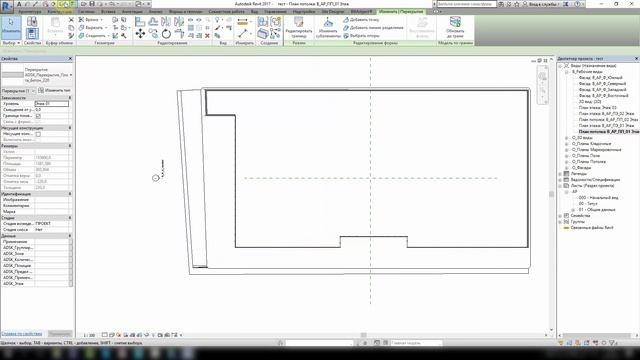Click the help search input field
640x360 pixels.
click(466, 4)
